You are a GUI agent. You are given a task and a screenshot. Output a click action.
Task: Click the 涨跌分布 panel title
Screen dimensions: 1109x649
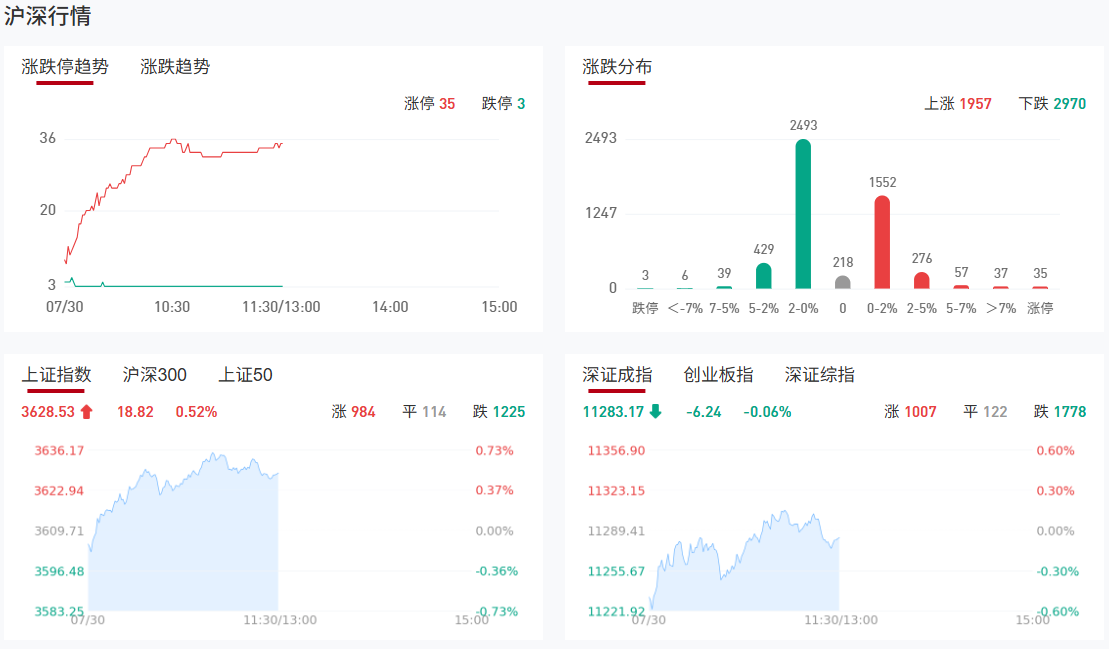(x=617, y=67)
